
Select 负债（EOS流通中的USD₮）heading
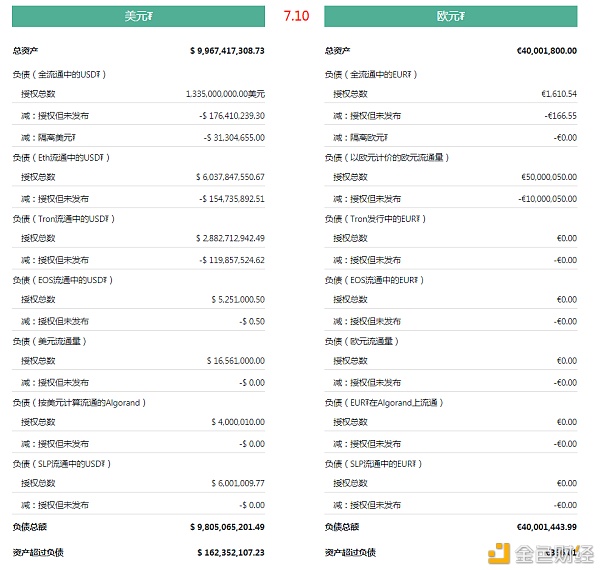point(63,280)
